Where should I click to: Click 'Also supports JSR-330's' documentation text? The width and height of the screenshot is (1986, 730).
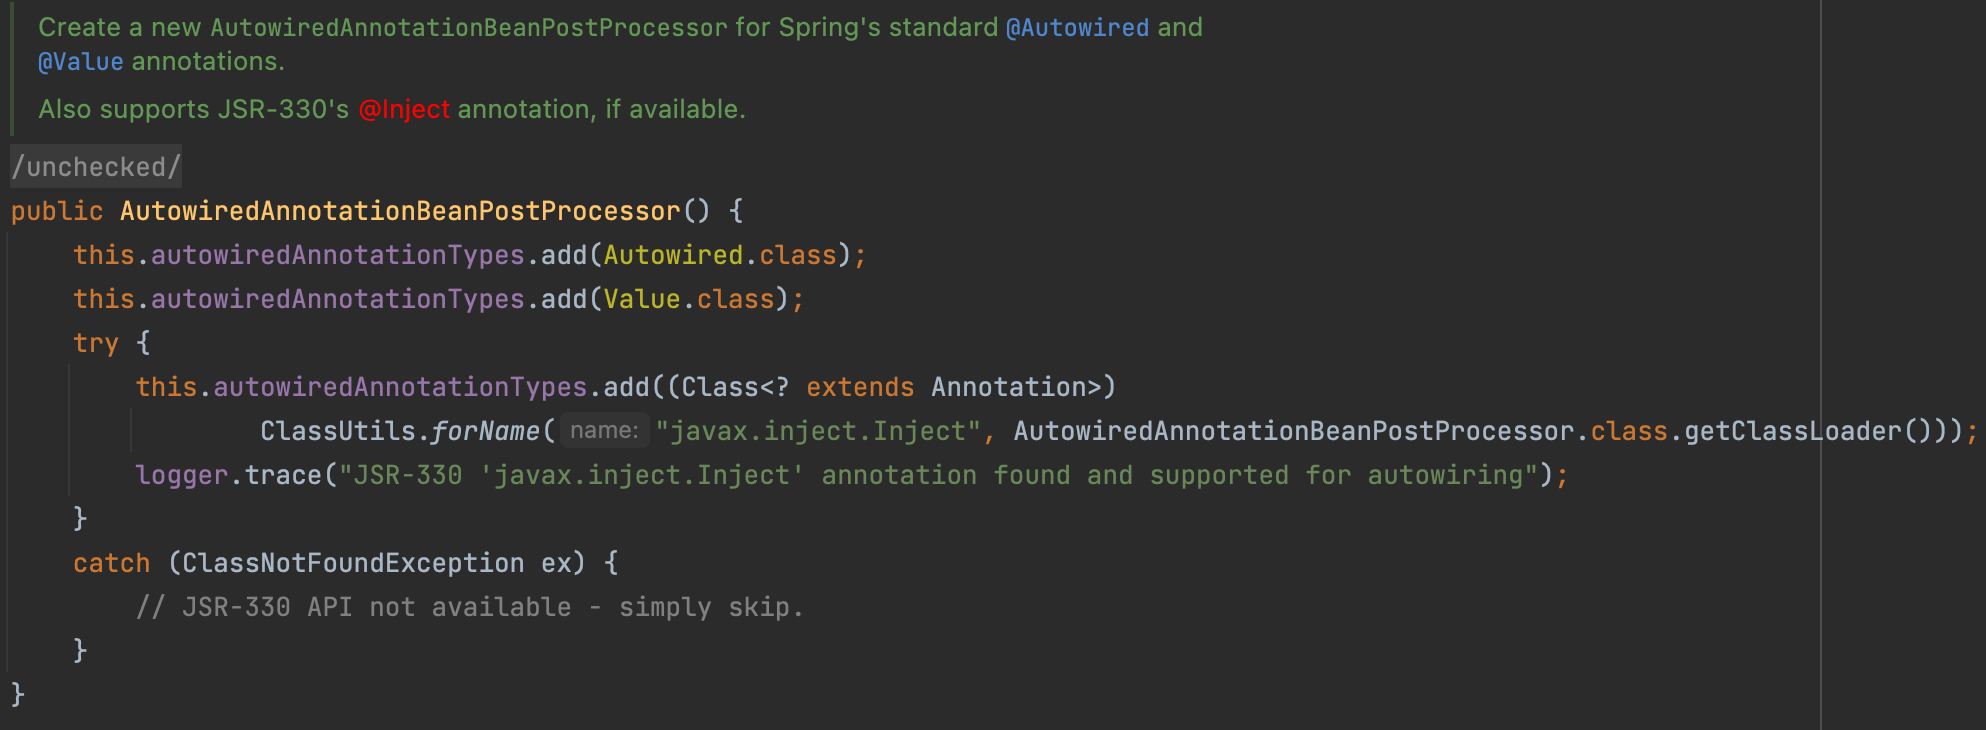[x=194, y=109]
